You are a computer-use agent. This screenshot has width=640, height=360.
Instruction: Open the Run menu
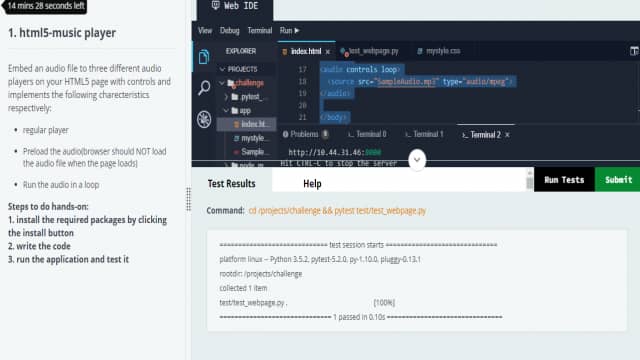pos(289,31)
